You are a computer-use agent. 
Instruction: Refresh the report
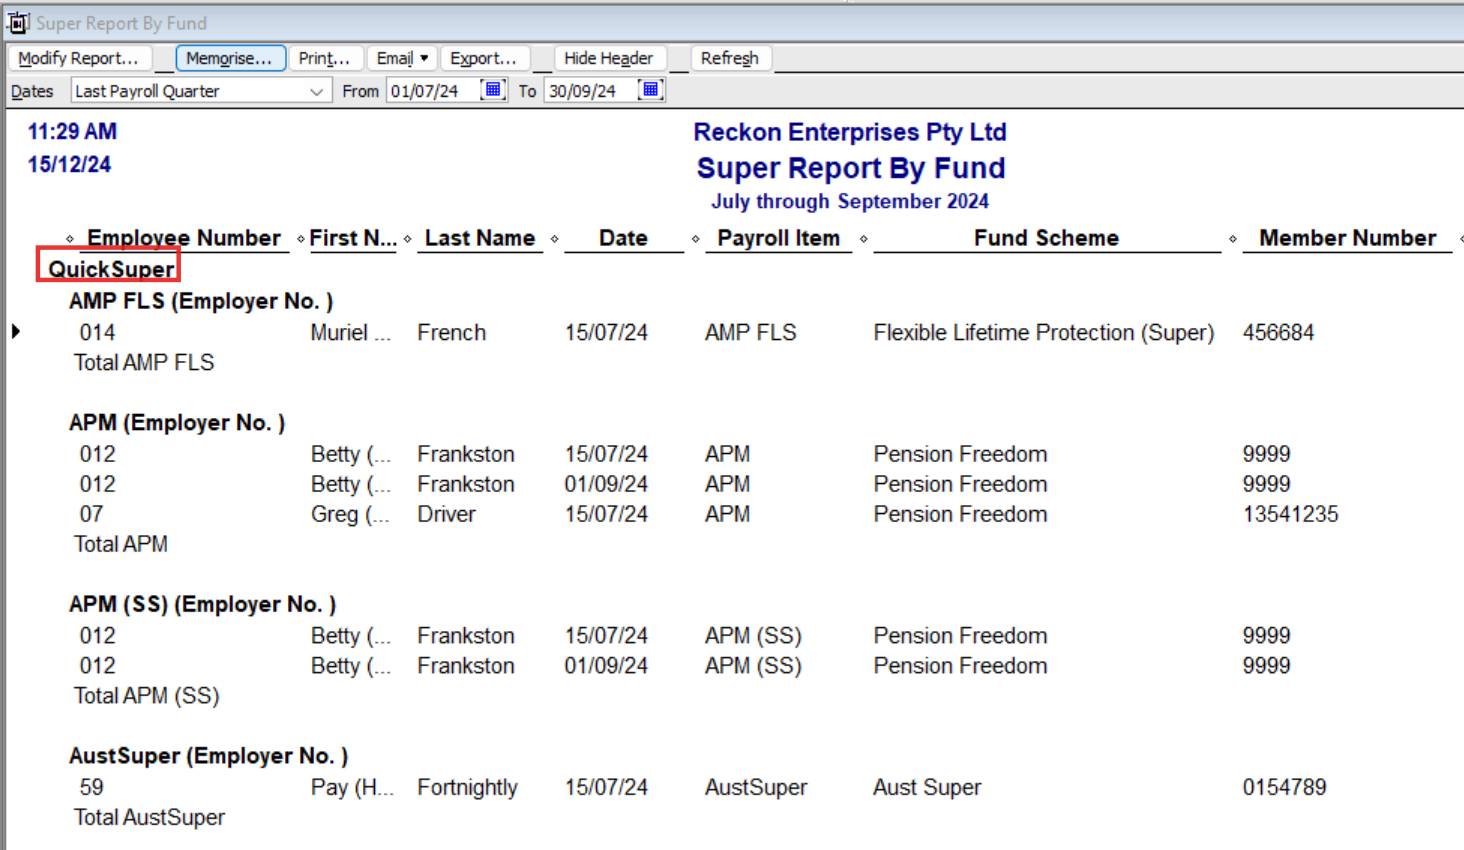tap(730, 58)
